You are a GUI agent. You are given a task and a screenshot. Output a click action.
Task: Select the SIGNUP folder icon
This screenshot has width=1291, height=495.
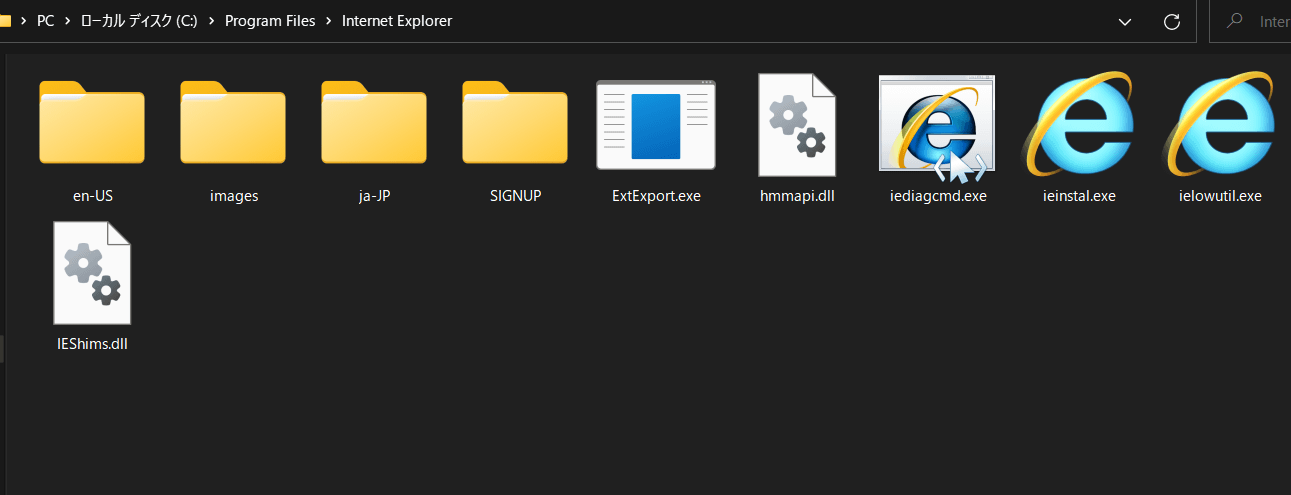pyautogui.click(x=515, y=122)
